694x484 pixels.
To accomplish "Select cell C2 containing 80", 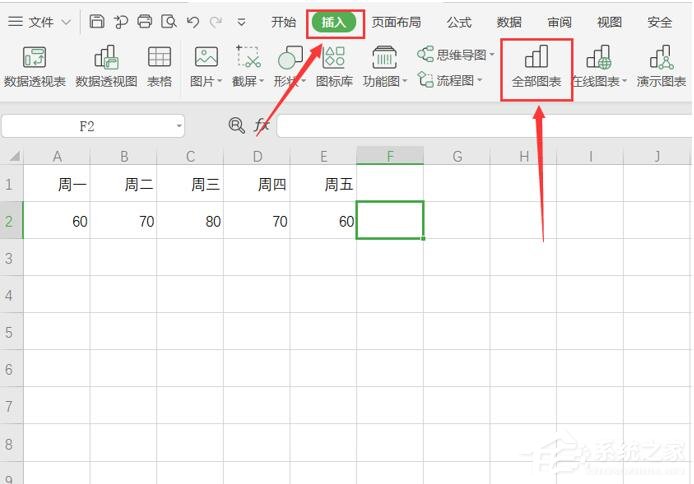I will pyautogui.click(x=190, y=221).
